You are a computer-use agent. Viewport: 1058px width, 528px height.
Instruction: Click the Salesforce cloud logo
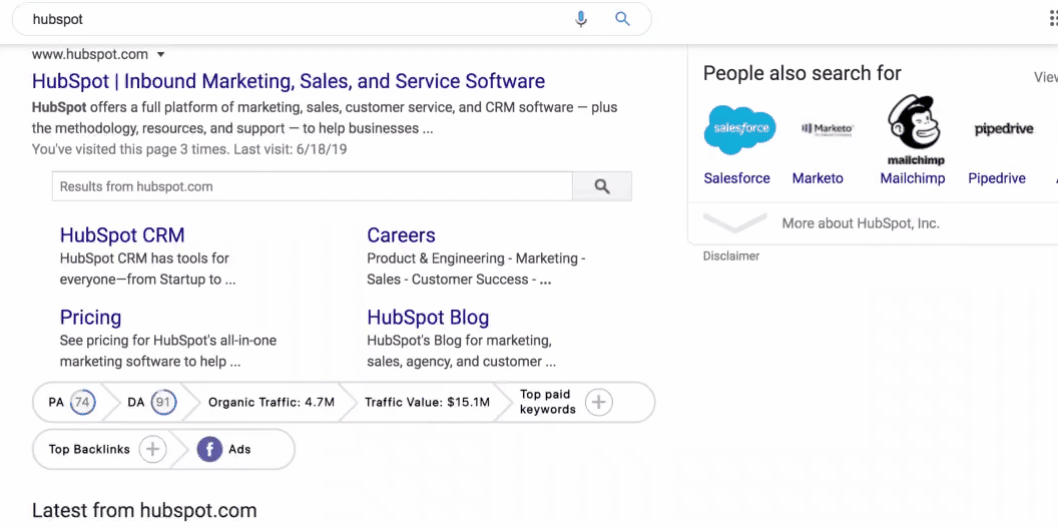click(740, 129)
